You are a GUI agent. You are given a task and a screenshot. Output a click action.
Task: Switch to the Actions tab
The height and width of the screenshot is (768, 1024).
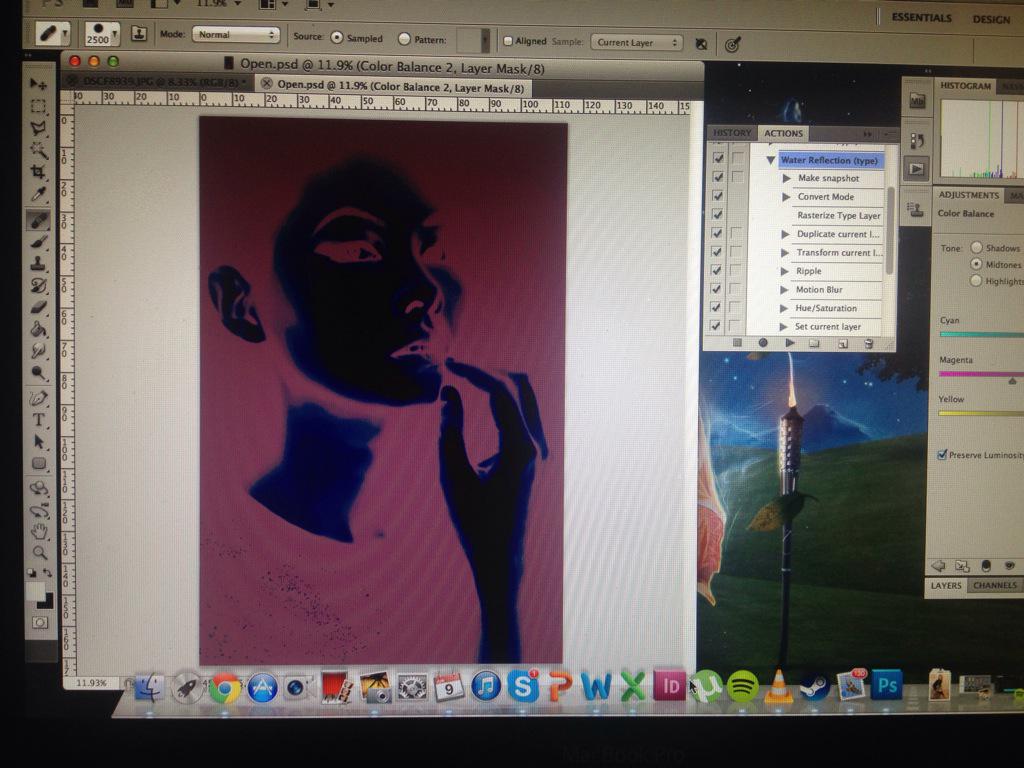click(x=783, y=133)
